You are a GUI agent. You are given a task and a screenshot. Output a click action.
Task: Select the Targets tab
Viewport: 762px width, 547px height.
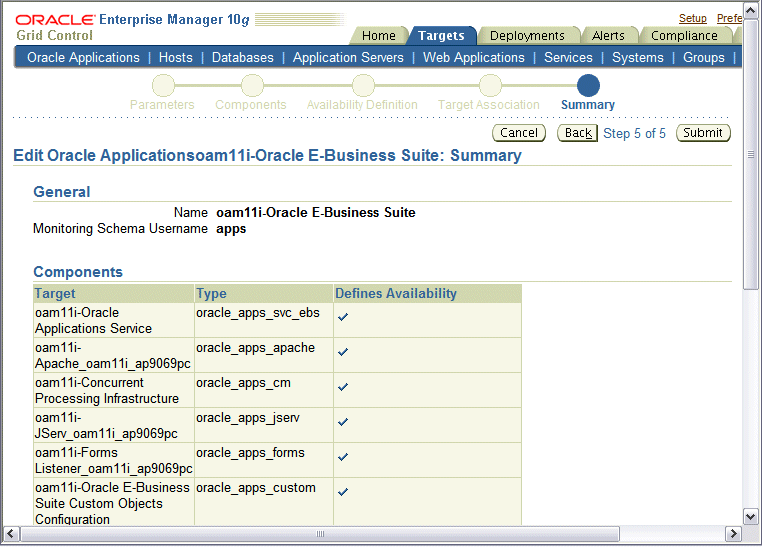[441, 35]
